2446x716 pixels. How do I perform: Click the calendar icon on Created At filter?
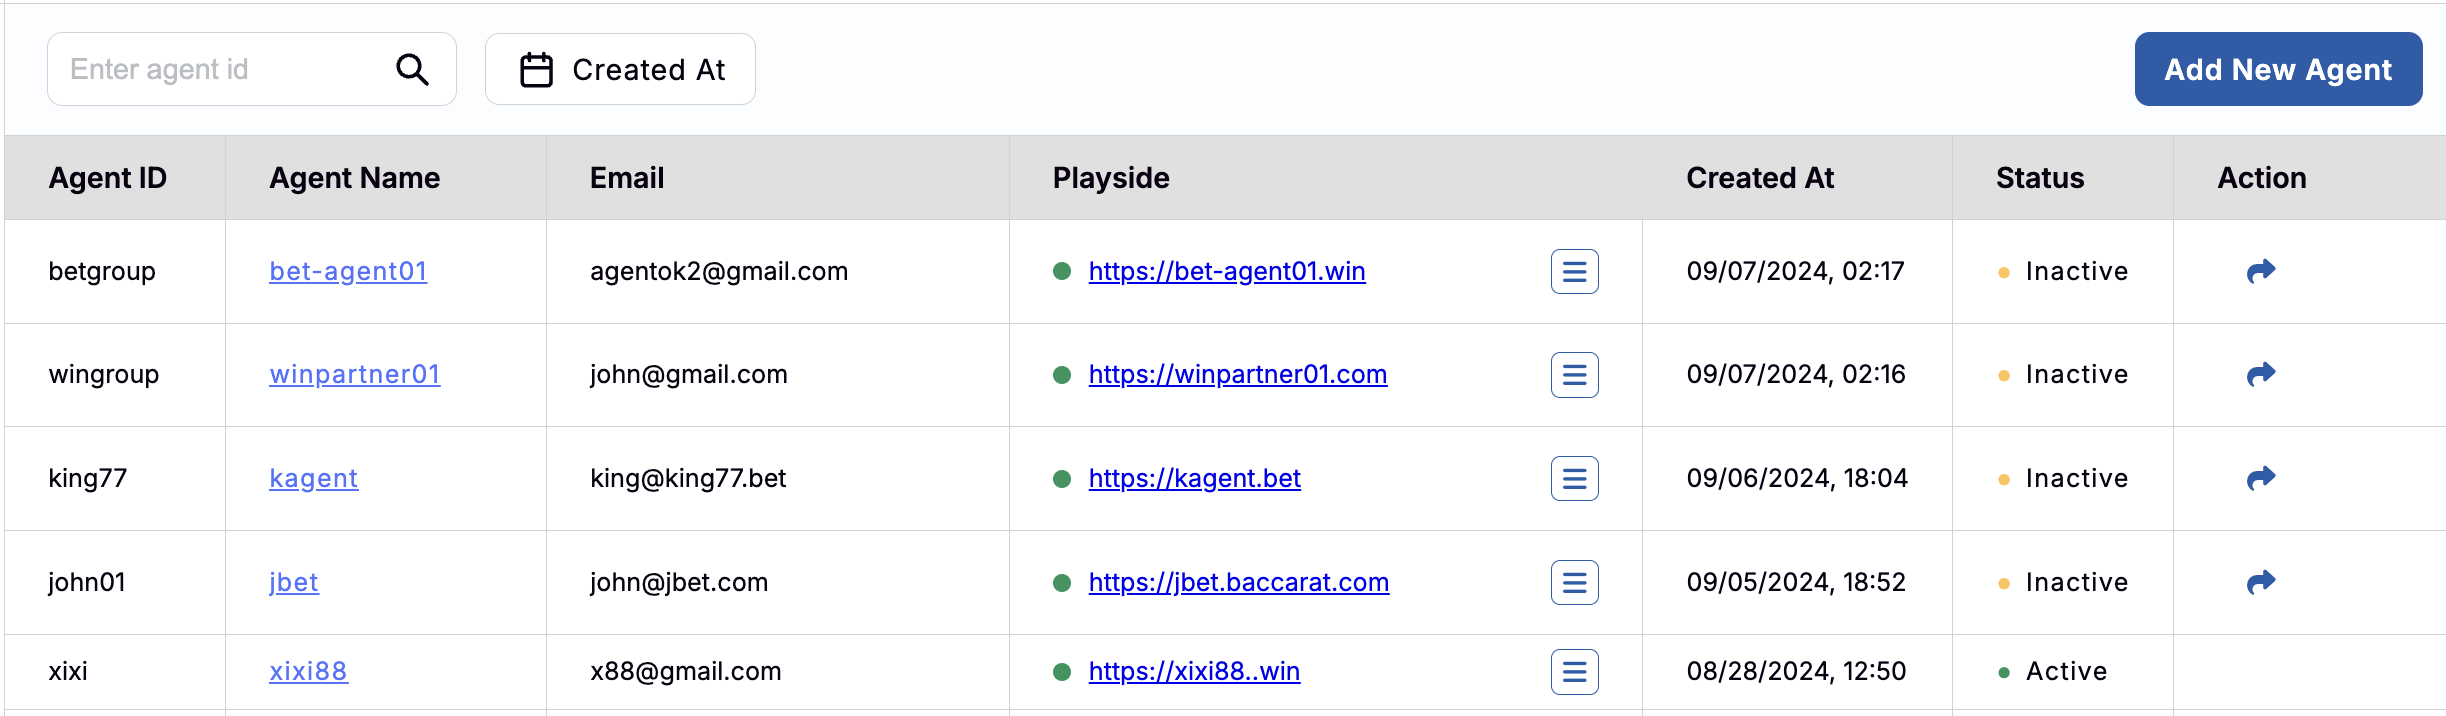536,68
